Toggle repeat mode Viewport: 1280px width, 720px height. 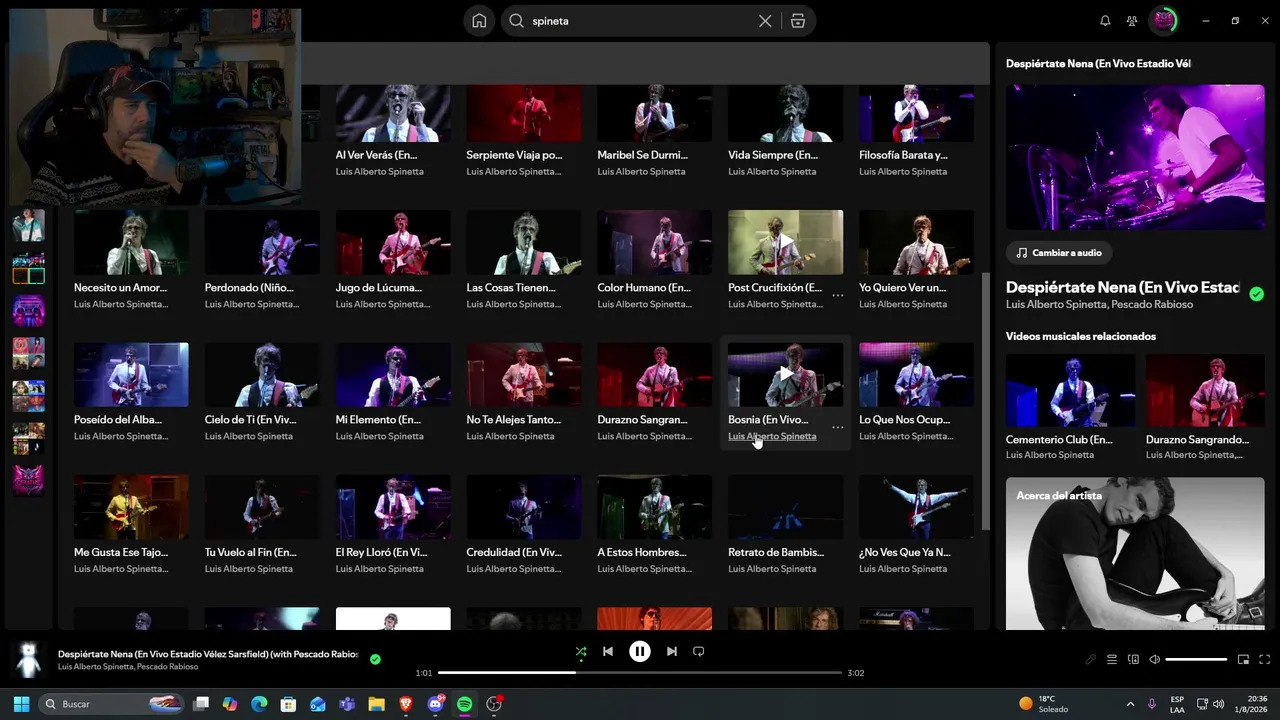[x=699, y=651]
